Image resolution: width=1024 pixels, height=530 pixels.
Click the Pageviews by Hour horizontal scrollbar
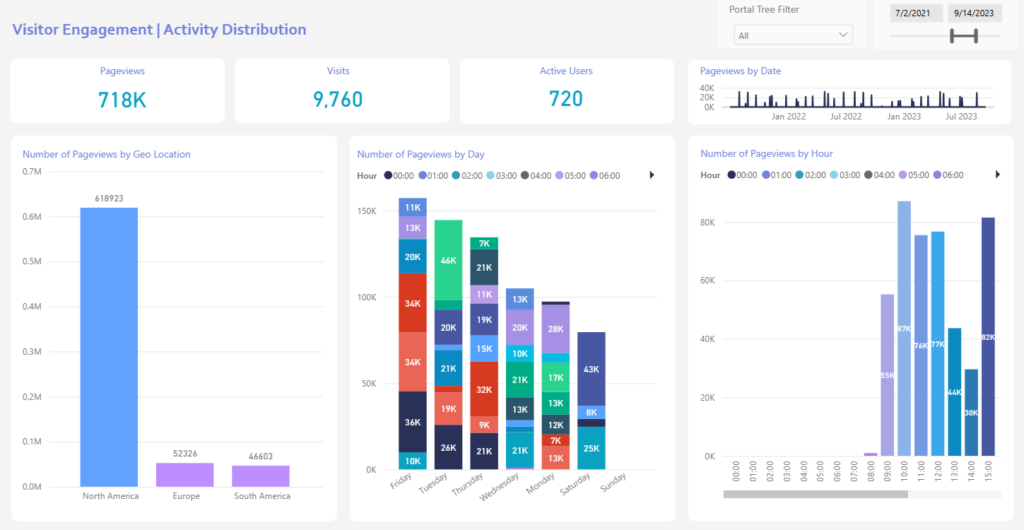coord(815,494)
